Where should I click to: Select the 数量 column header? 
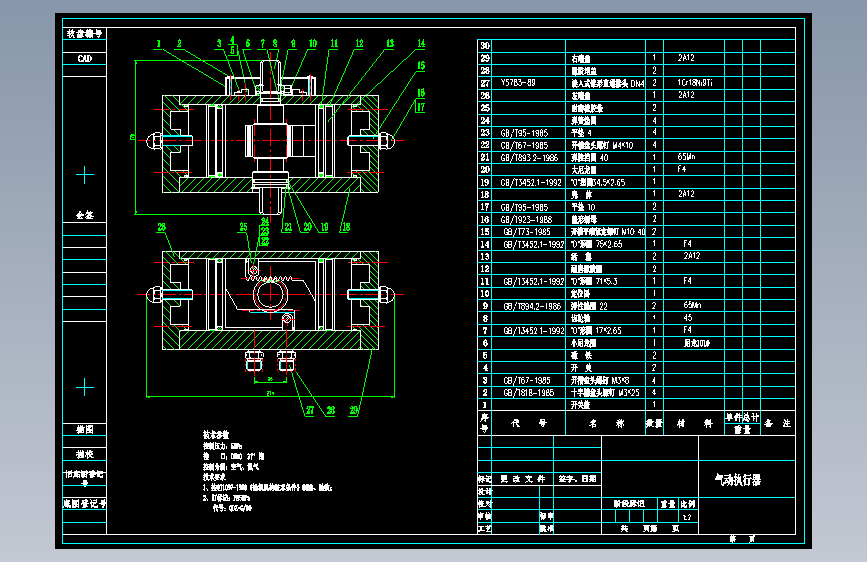654,424
